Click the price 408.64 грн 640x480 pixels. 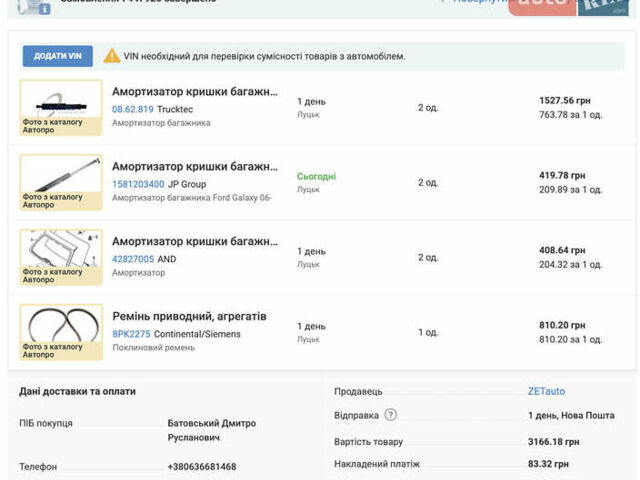pos(562,250)
